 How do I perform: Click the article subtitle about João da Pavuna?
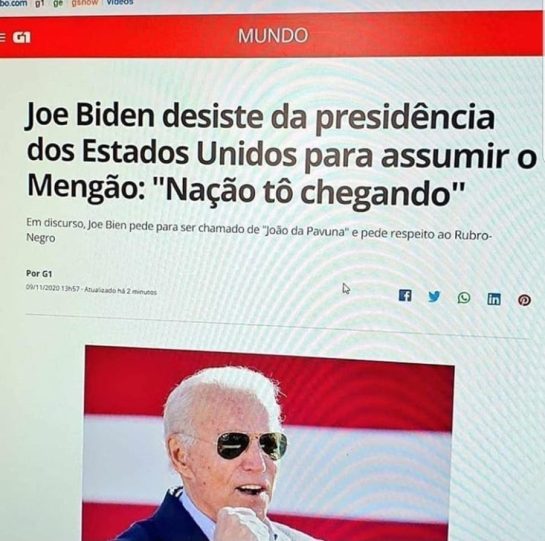click(259, 232)
